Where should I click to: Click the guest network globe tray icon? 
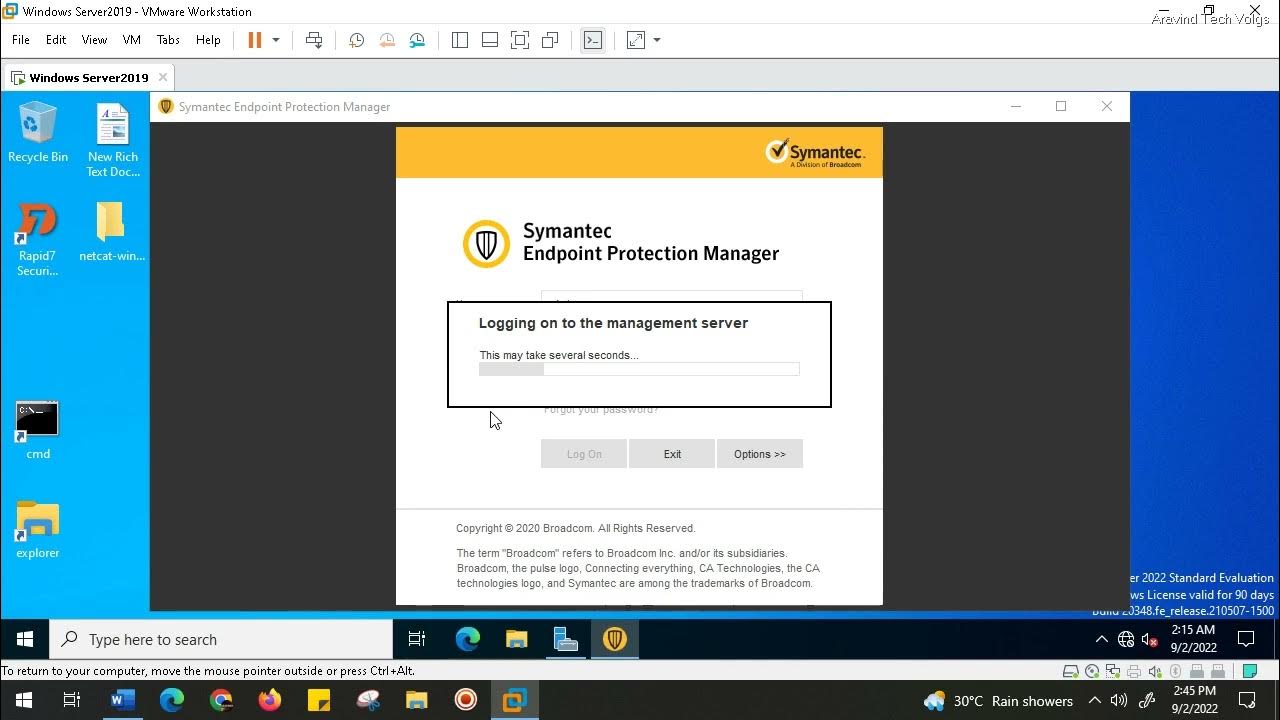coord(1126,639)
